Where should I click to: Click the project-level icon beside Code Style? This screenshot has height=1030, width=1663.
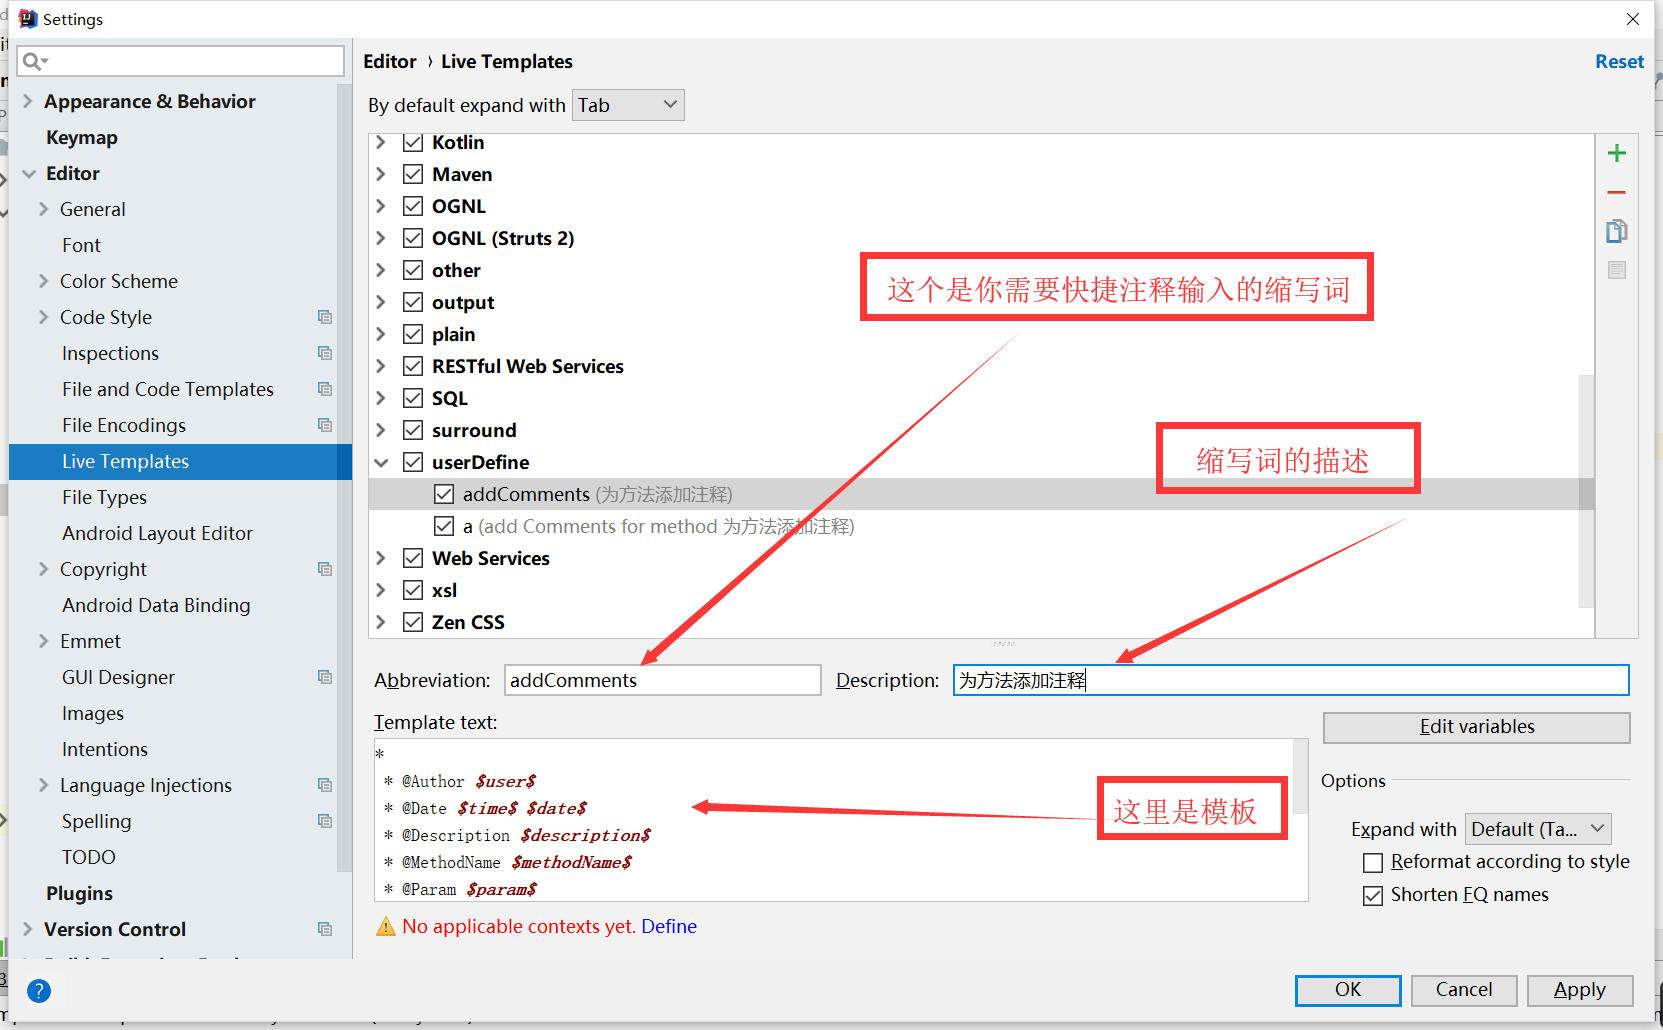tap(325, 317)
